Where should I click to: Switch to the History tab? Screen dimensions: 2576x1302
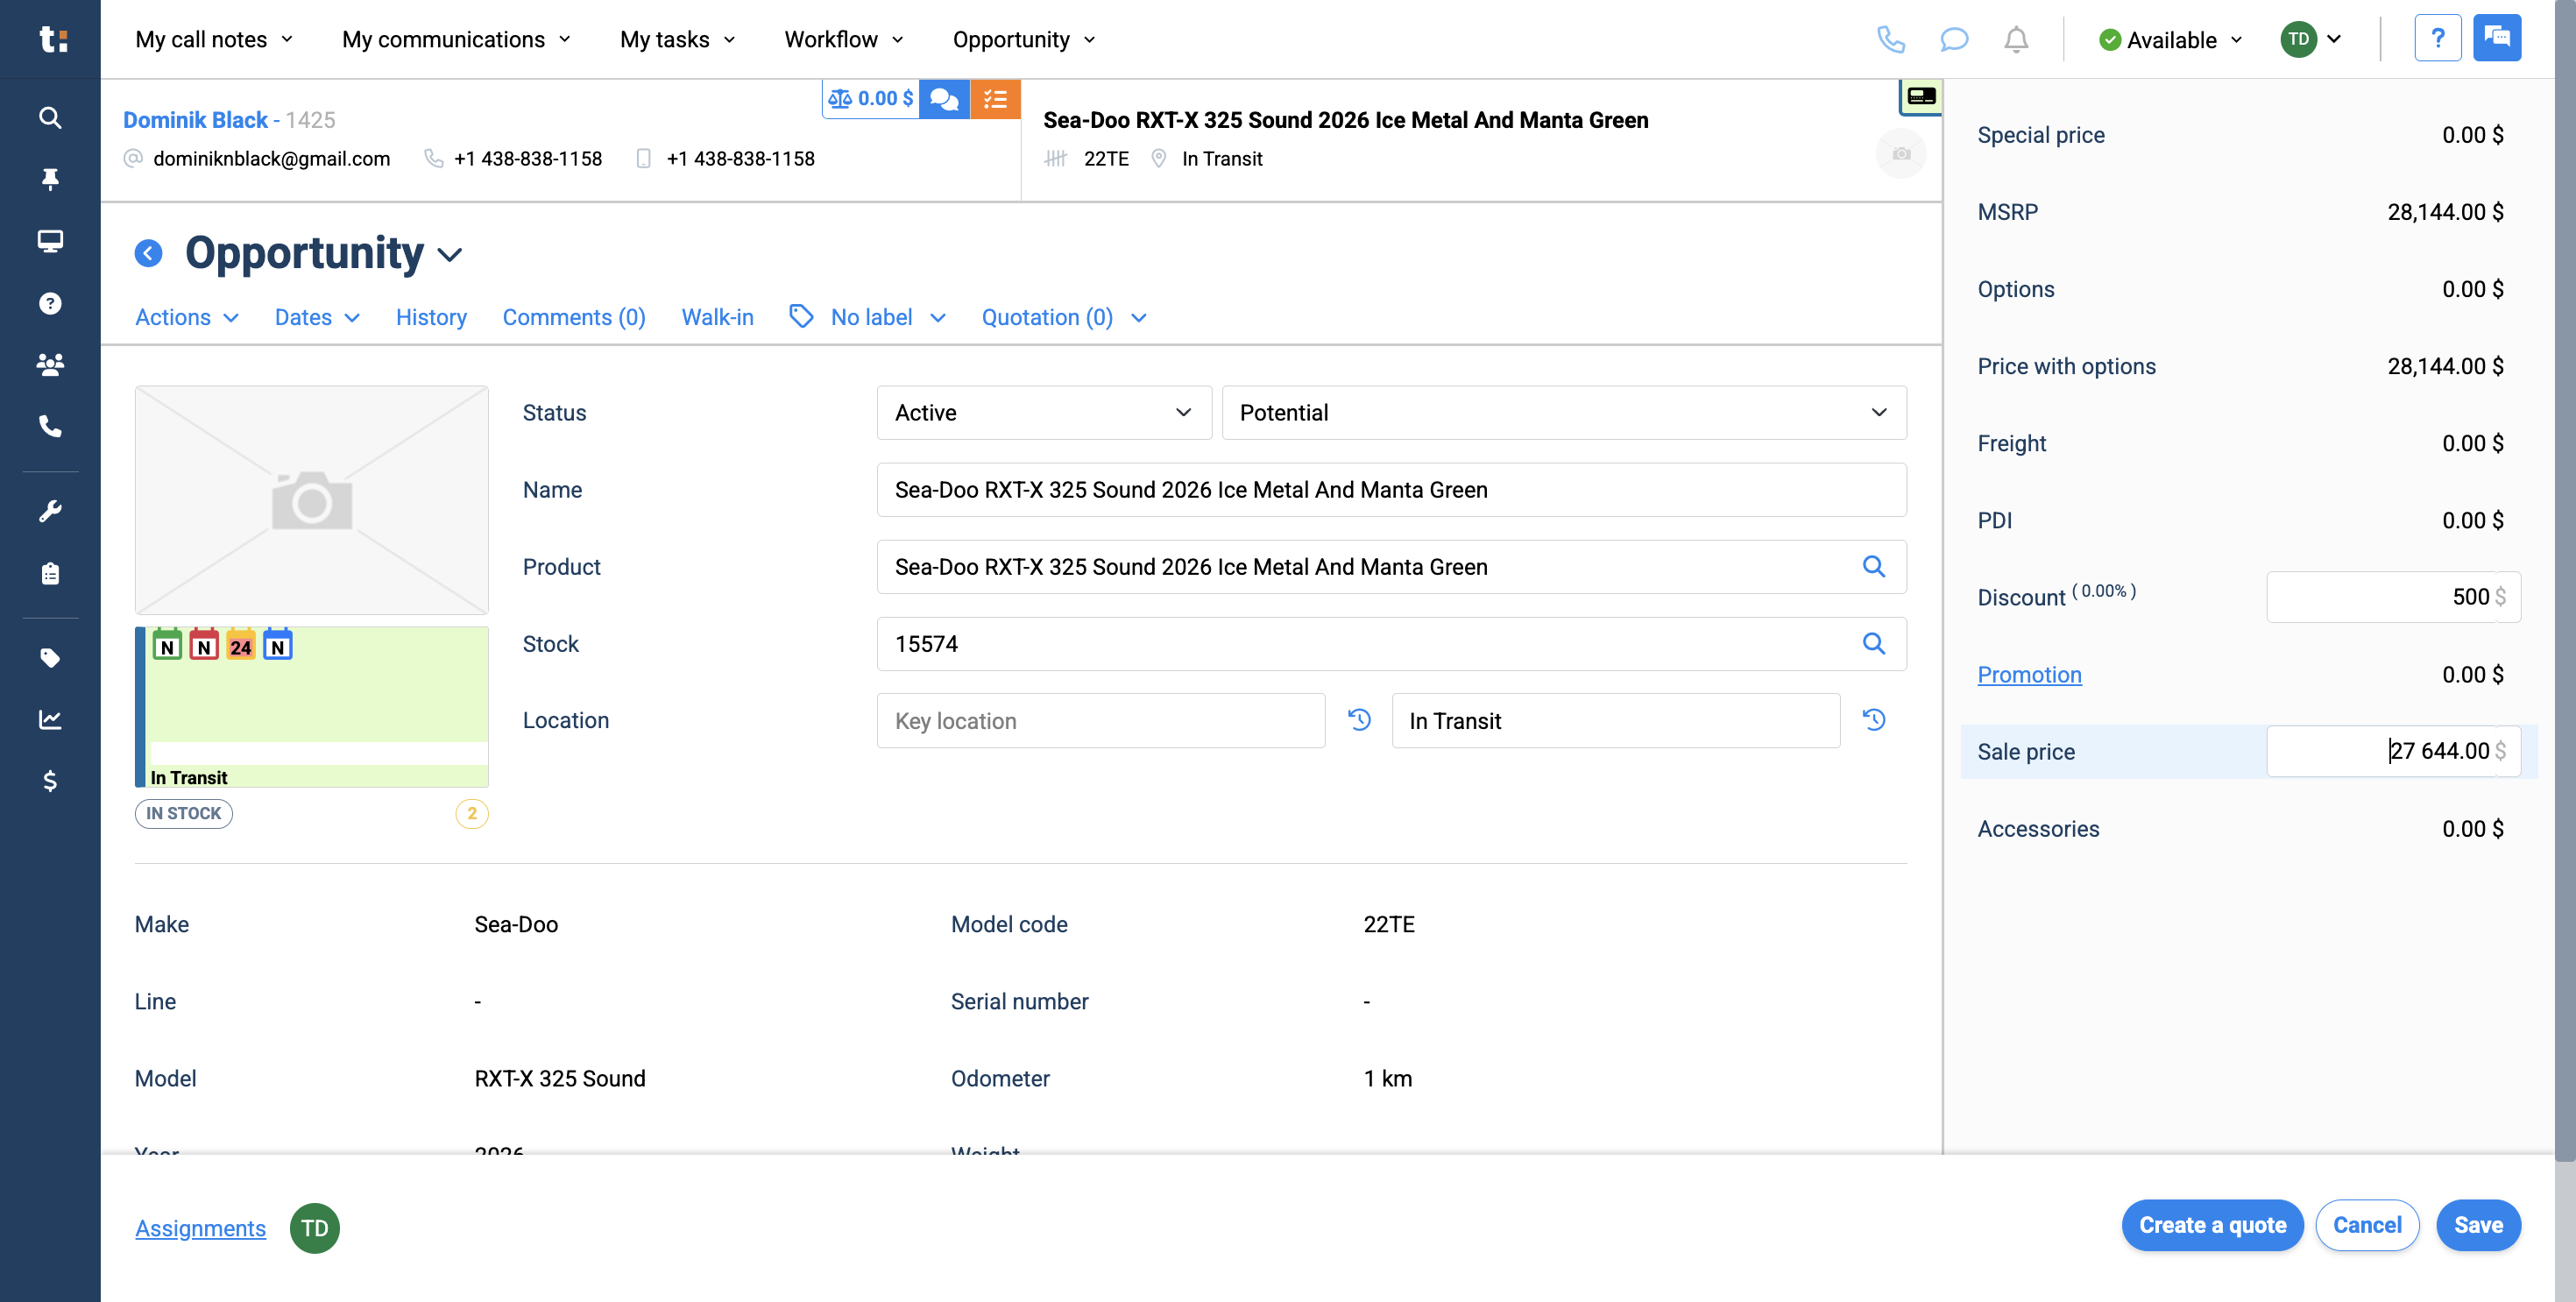click(431, 317)
